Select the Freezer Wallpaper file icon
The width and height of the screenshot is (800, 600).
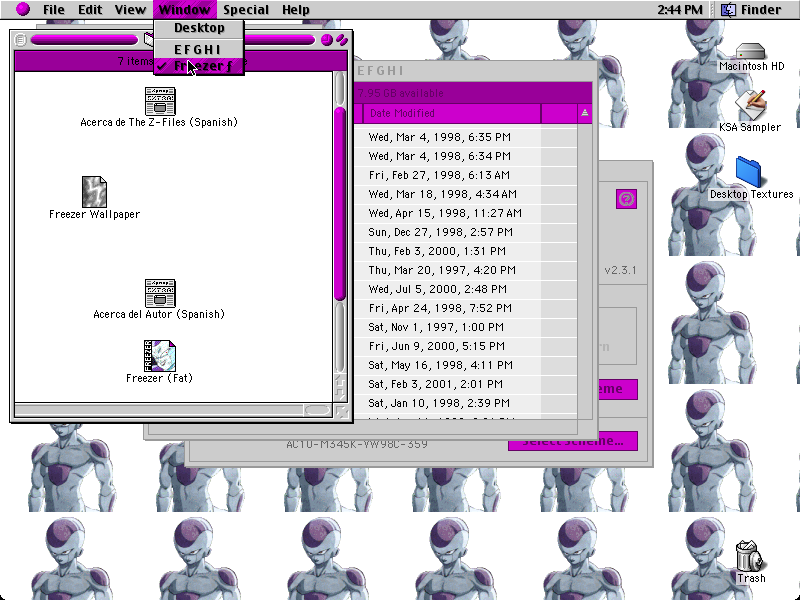point(94,191)
